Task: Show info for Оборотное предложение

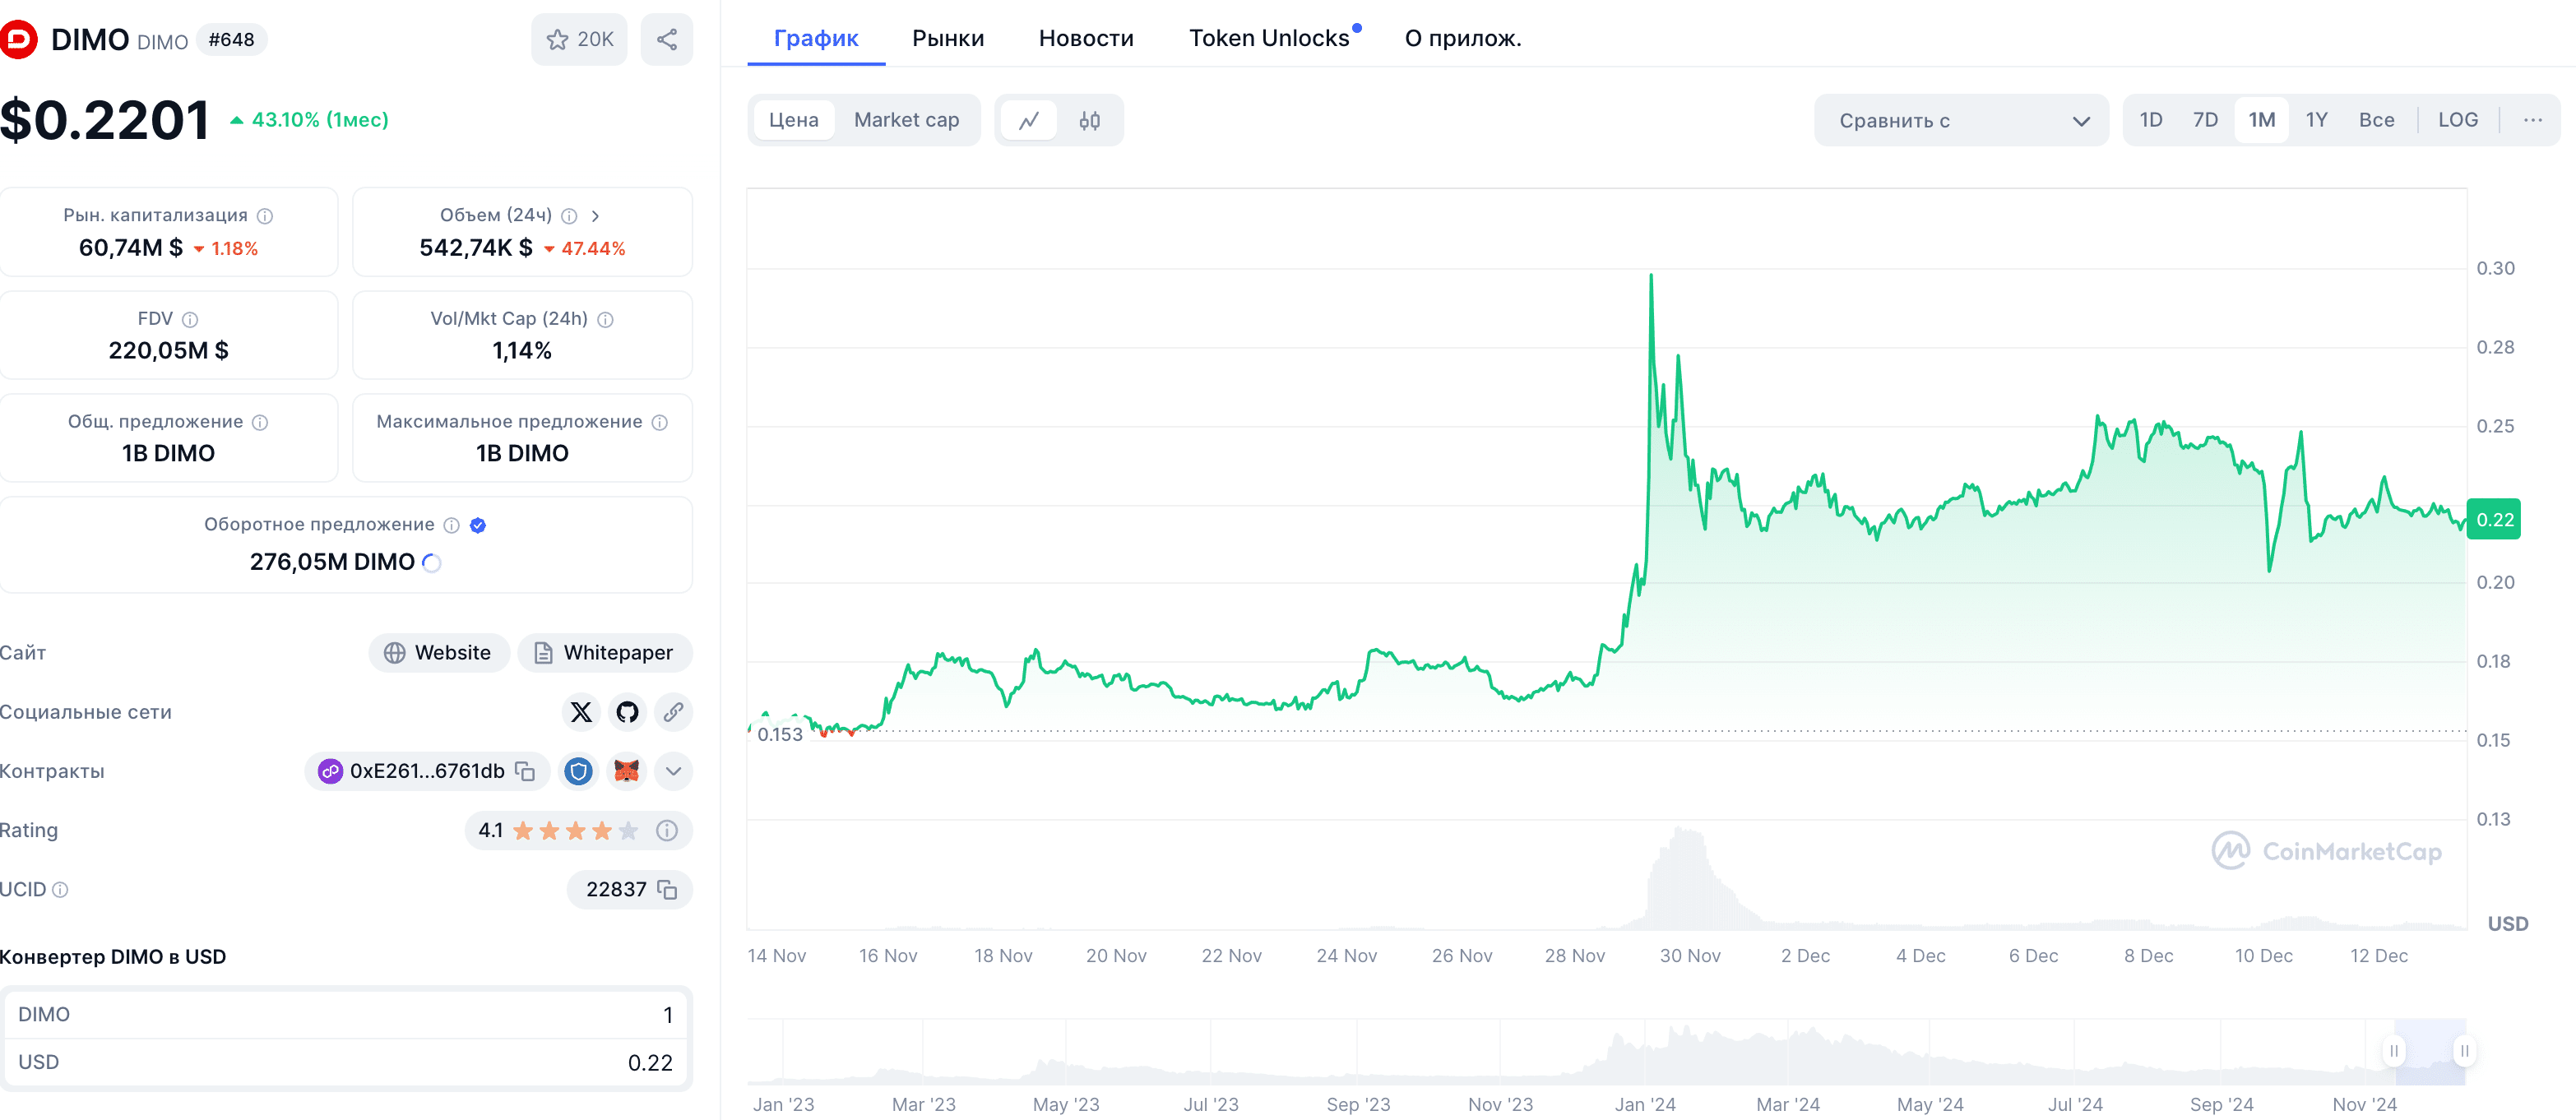Action: (x=452, y=525)
